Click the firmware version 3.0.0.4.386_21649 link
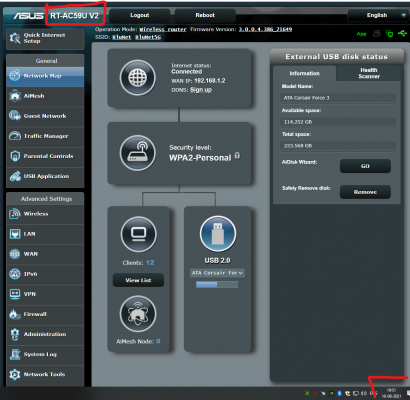The height and width of the screenshot is (400, 410). tap(265, 29)
